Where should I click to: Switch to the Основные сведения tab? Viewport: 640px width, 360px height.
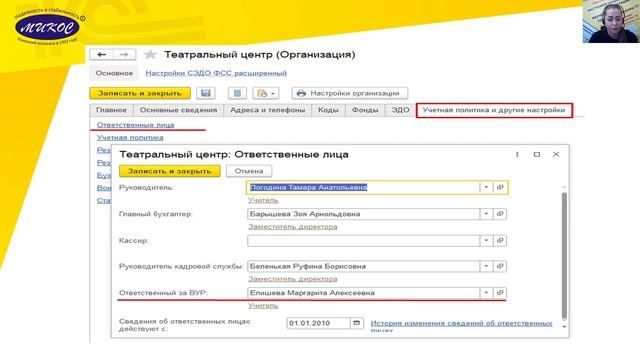click(178, 110)
